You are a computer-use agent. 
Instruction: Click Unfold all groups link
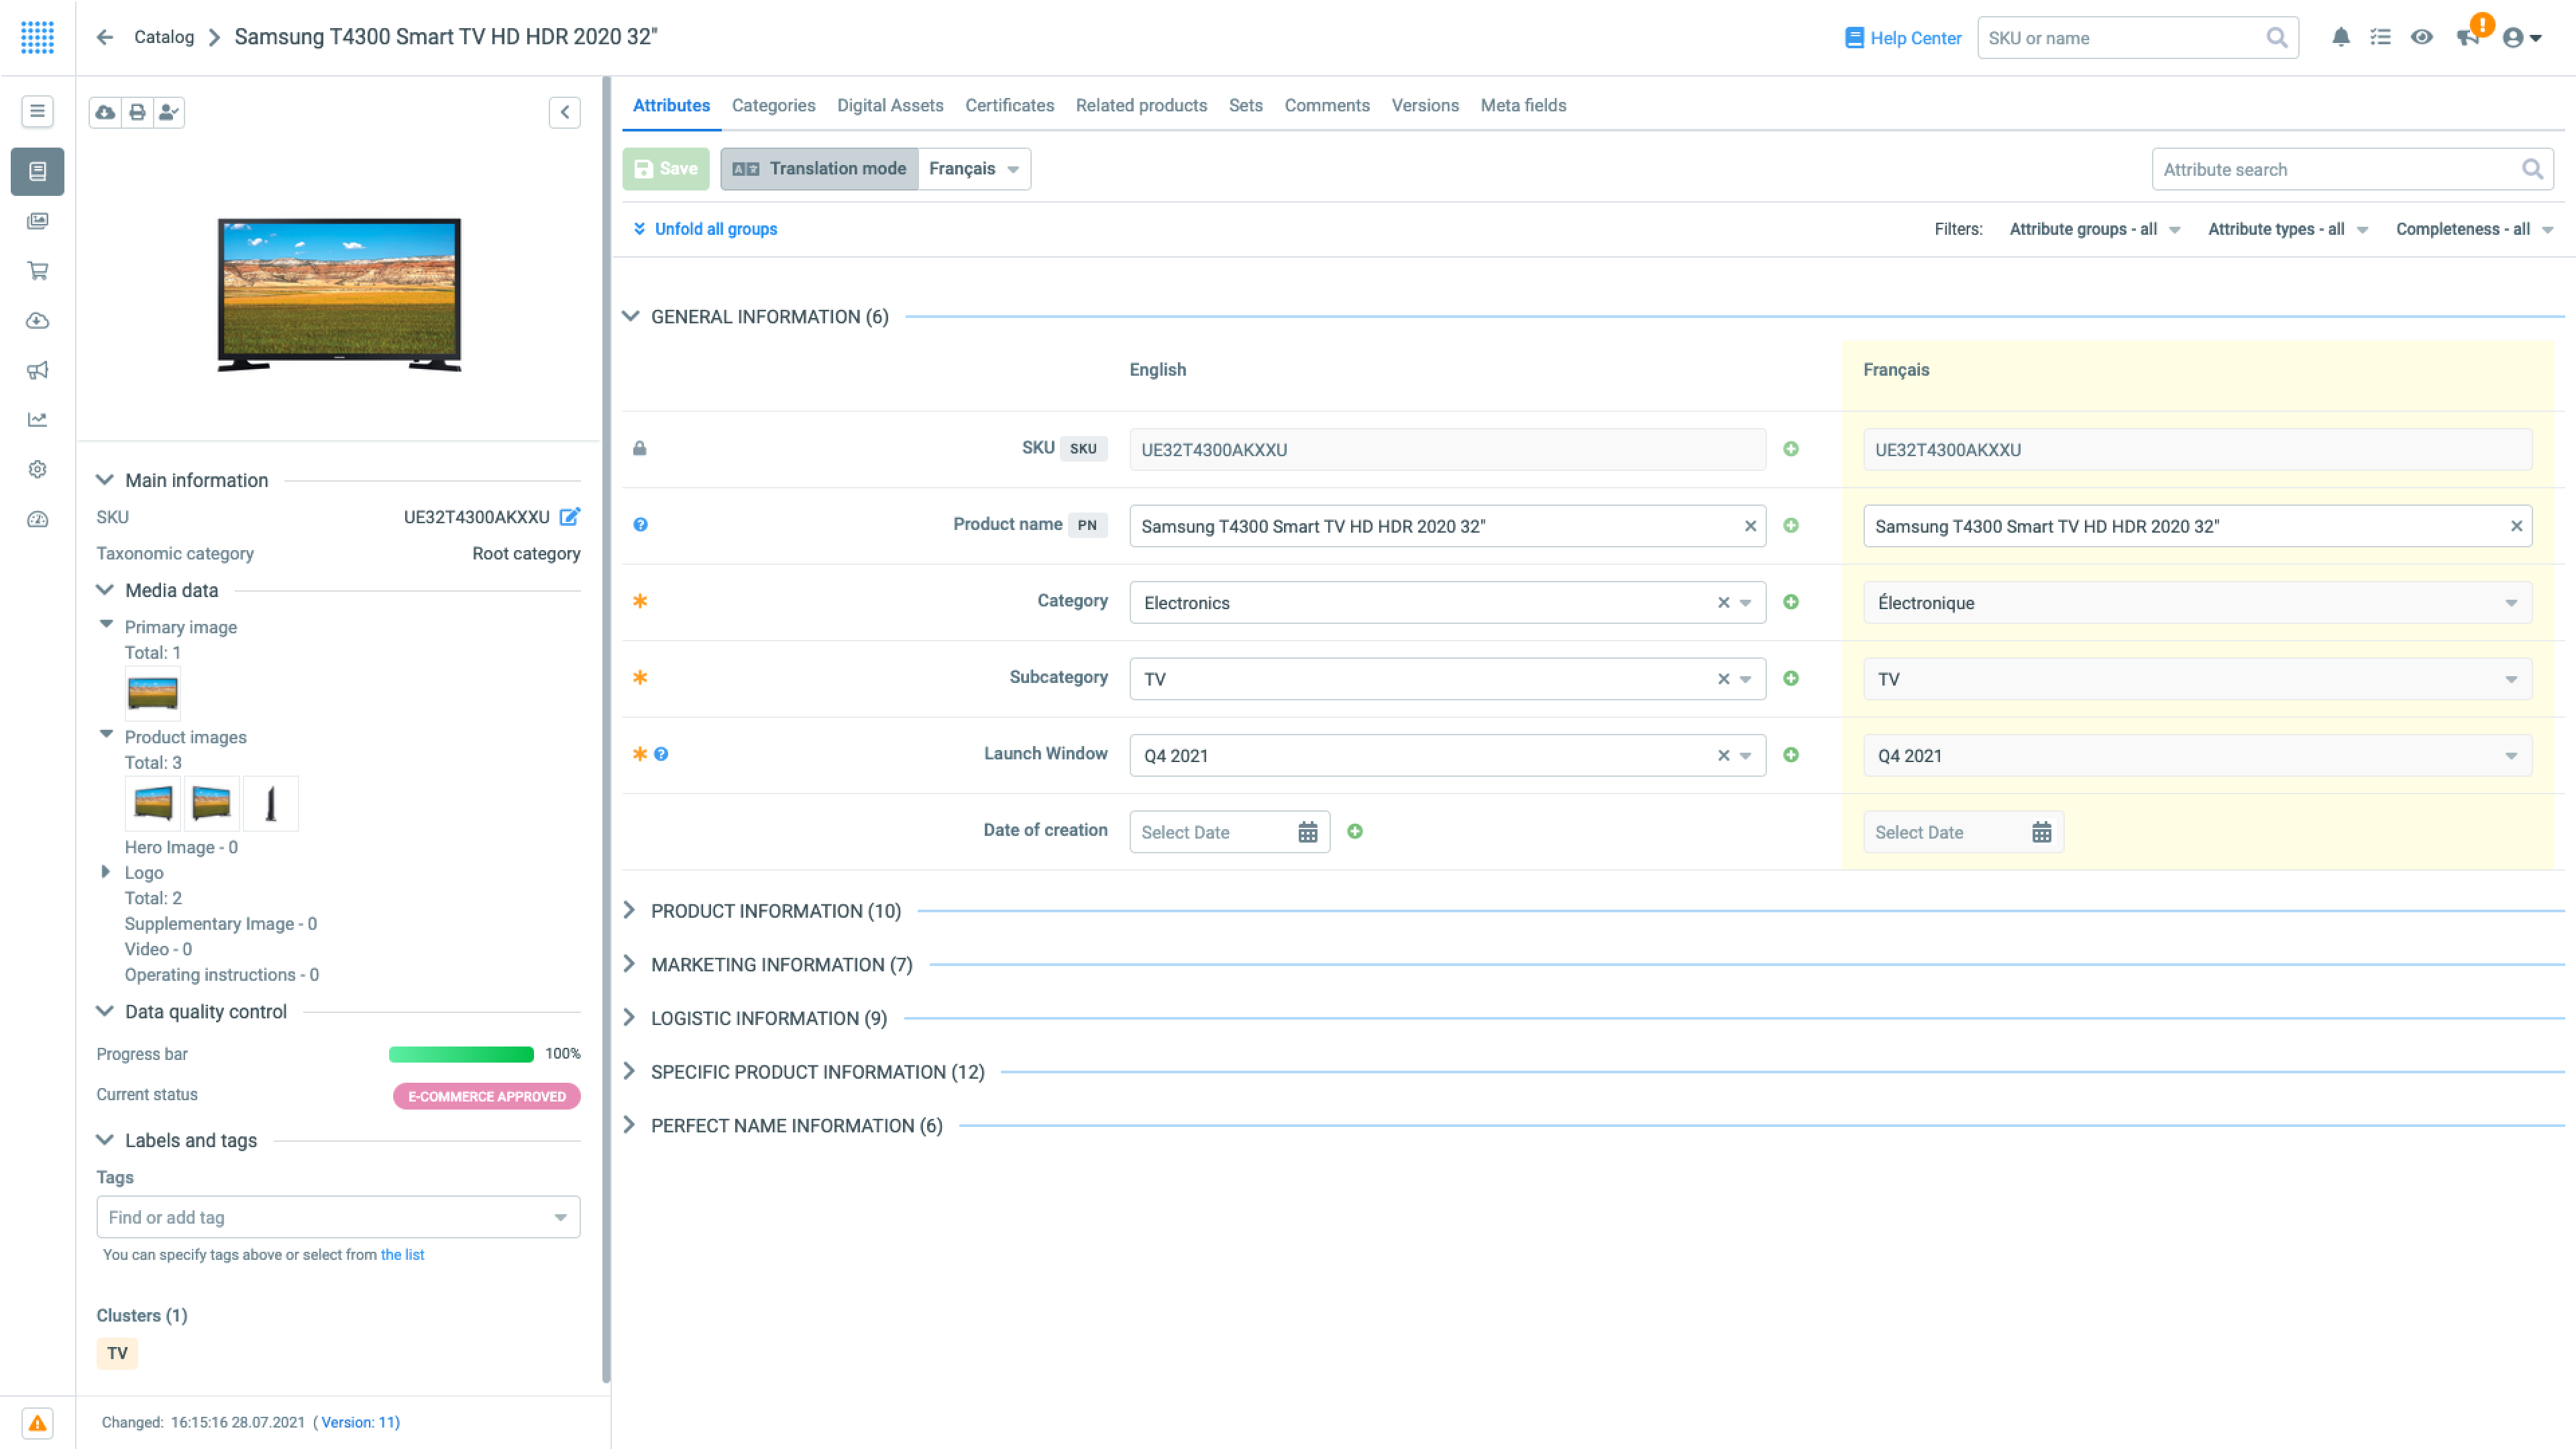click(x=715, y=229)
